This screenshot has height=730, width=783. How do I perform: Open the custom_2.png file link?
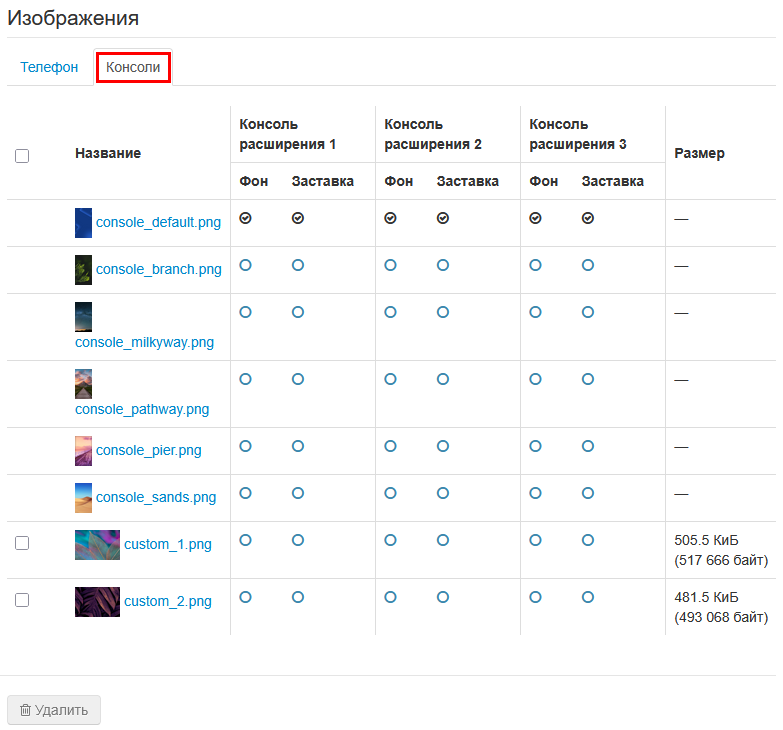click(x=168, y=602)
